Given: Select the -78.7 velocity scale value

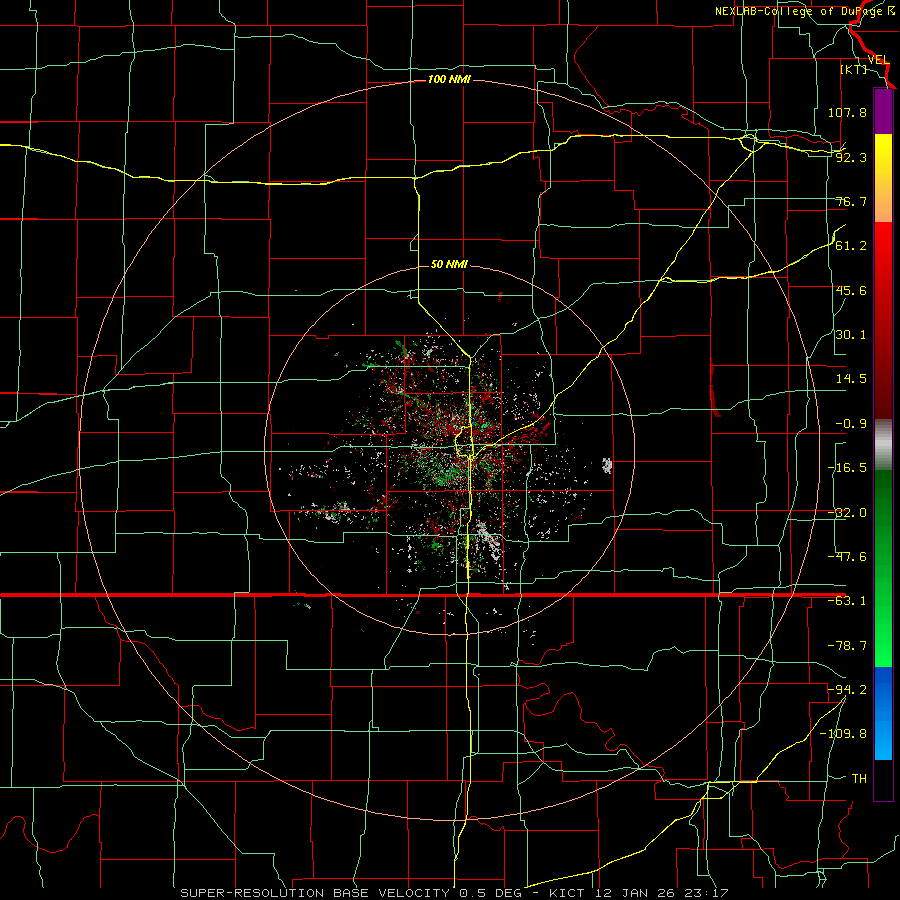Looking at the screenshot, I should (847, 646).
